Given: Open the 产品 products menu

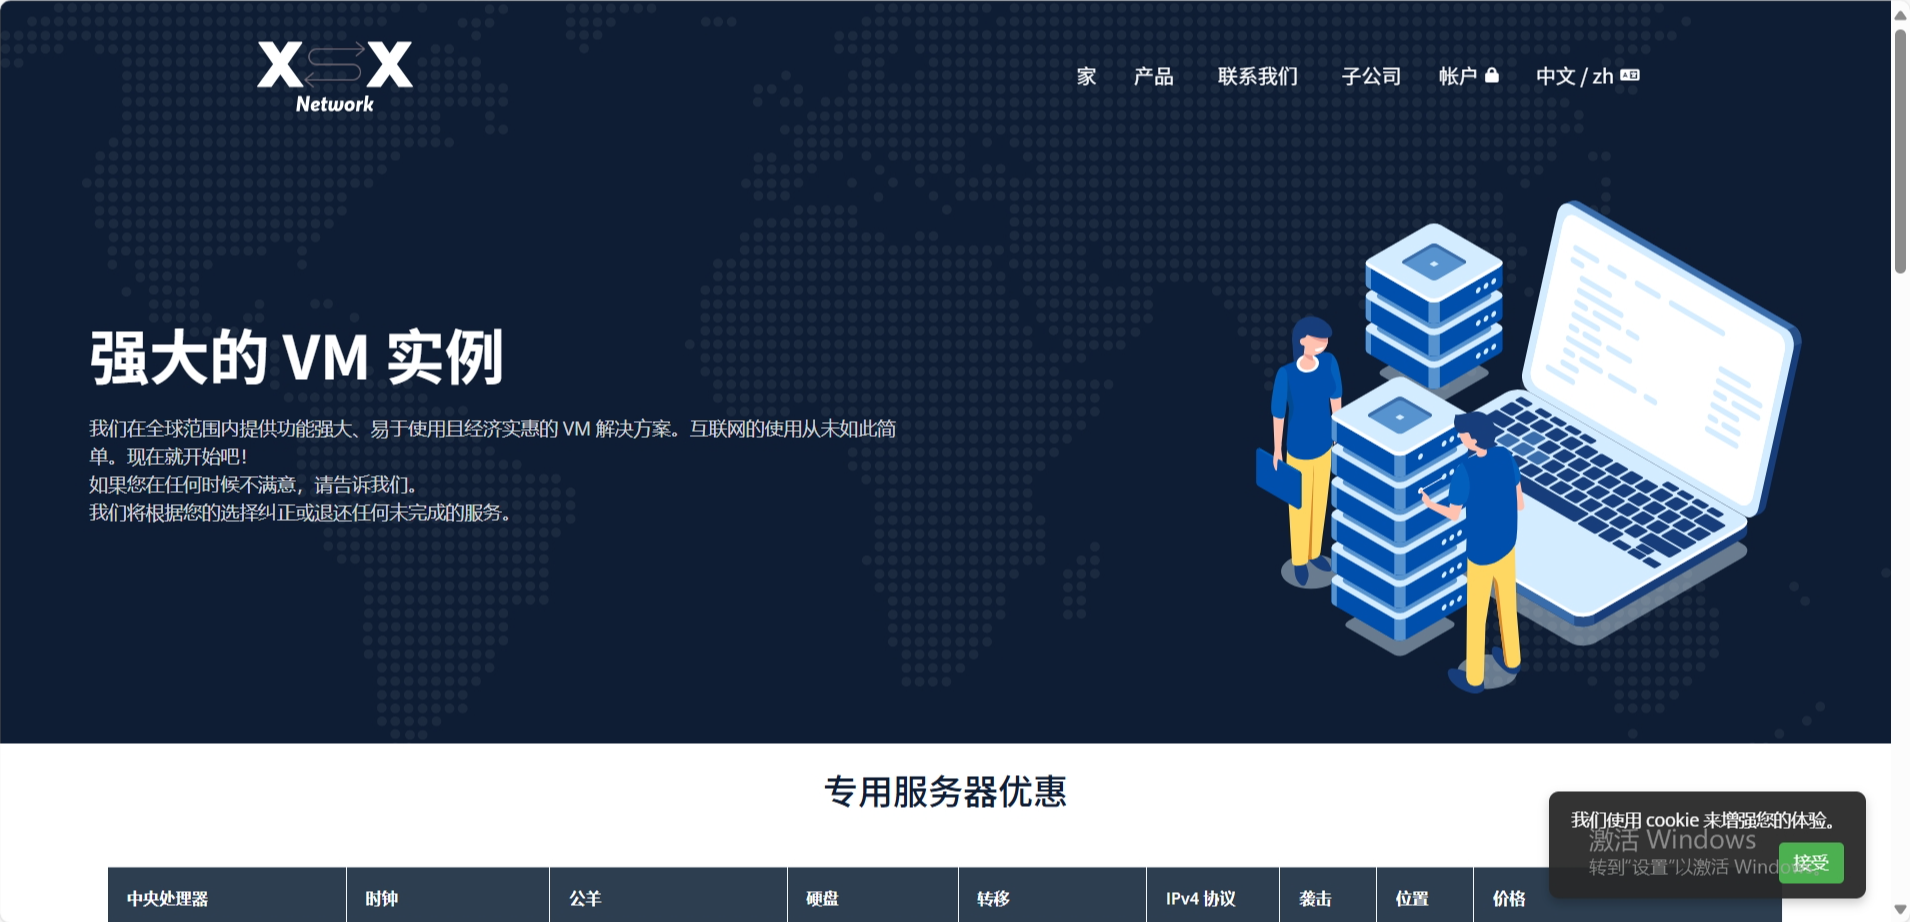Looking at the screenshot, I should (1153, 76).
